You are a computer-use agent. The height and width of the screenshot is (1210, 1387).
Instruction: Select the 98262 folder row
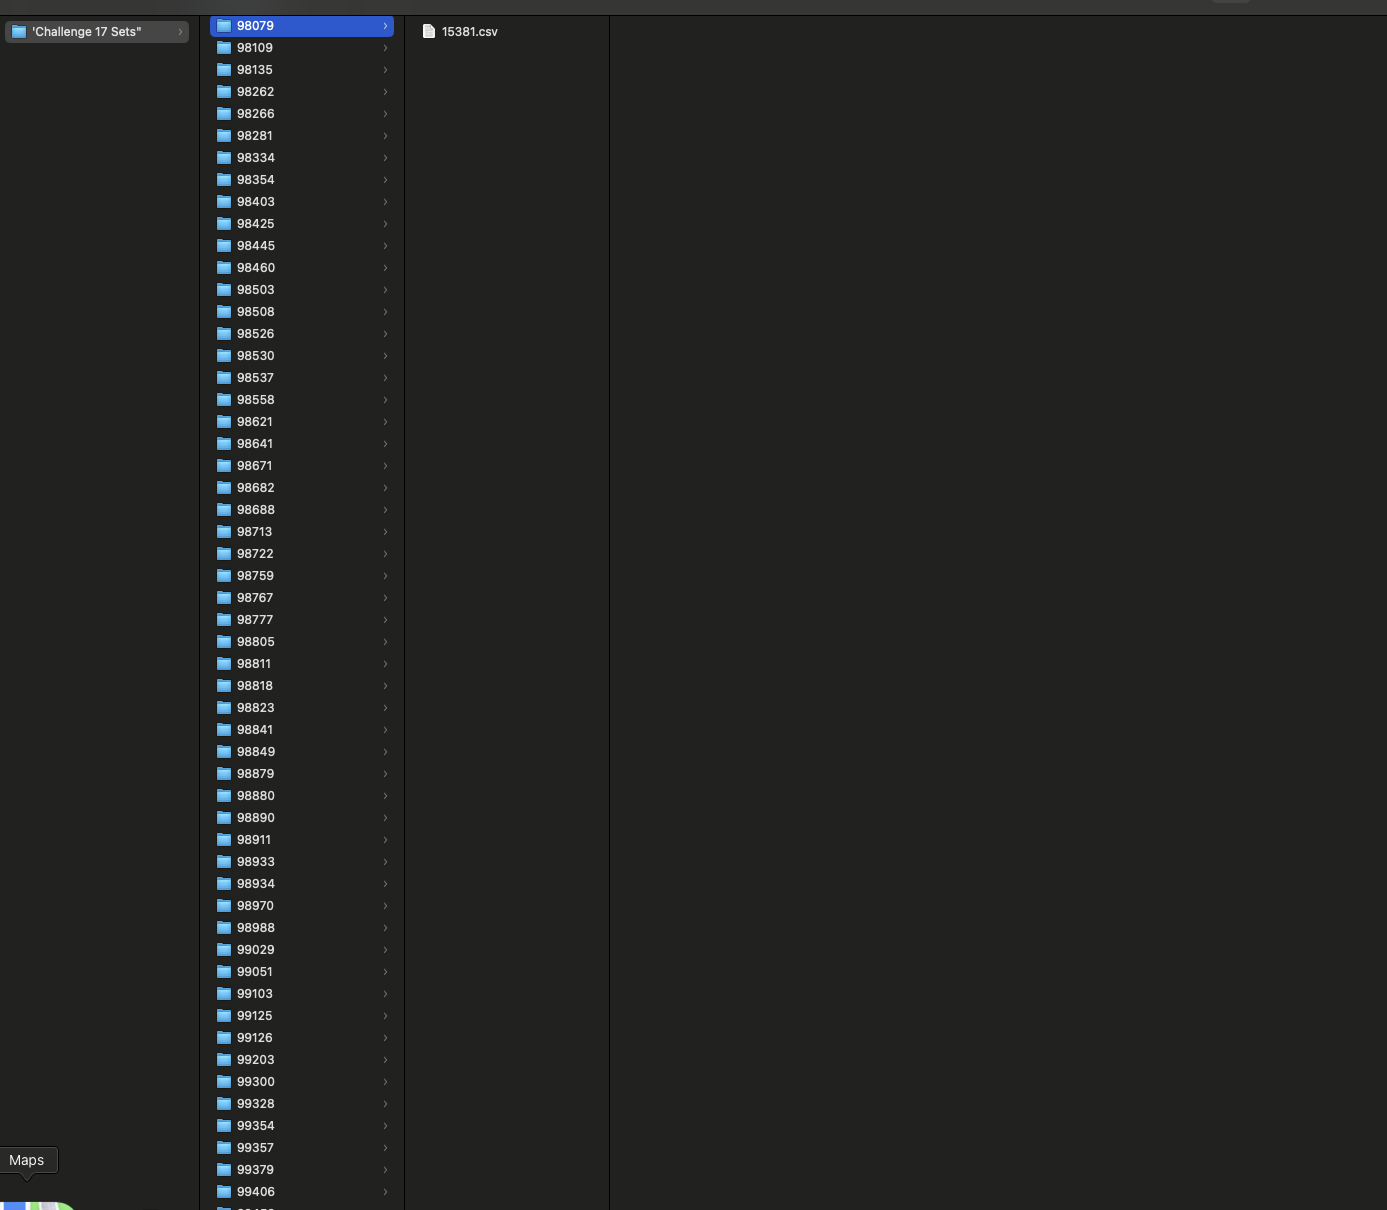coord(301,92)
